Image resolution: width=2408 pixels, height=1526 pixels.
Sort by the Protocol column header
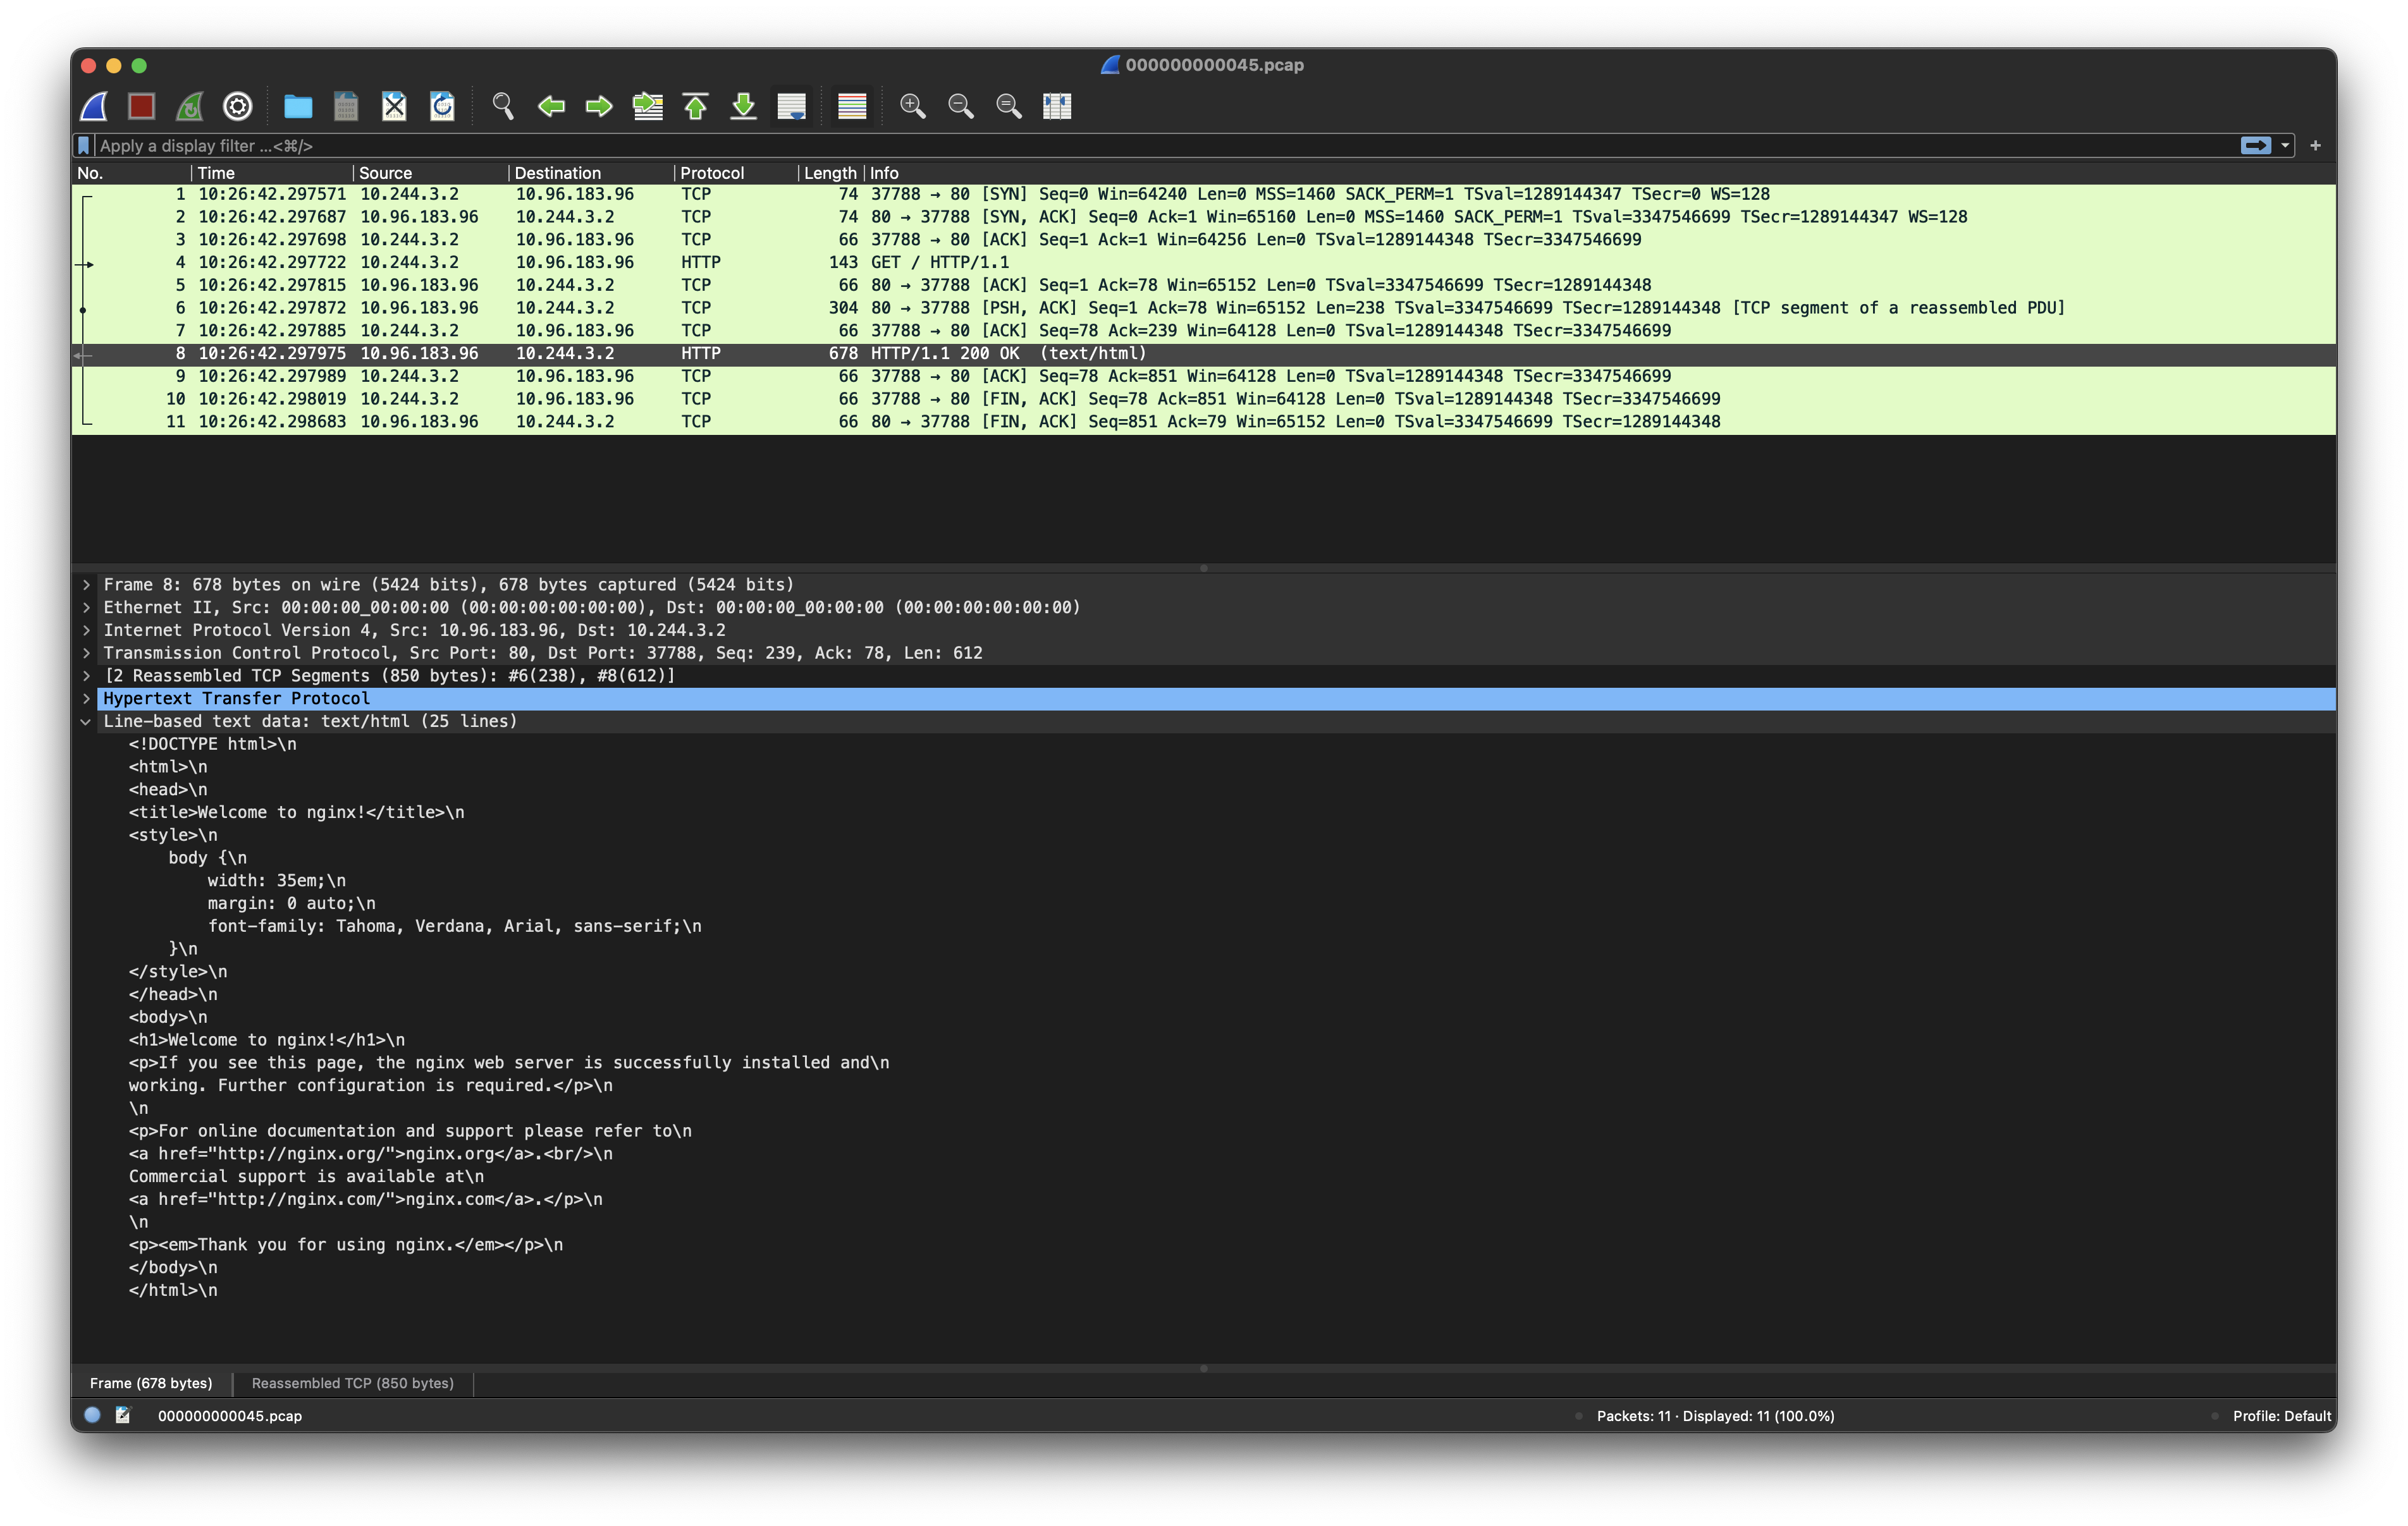click(x=737, y=173)
